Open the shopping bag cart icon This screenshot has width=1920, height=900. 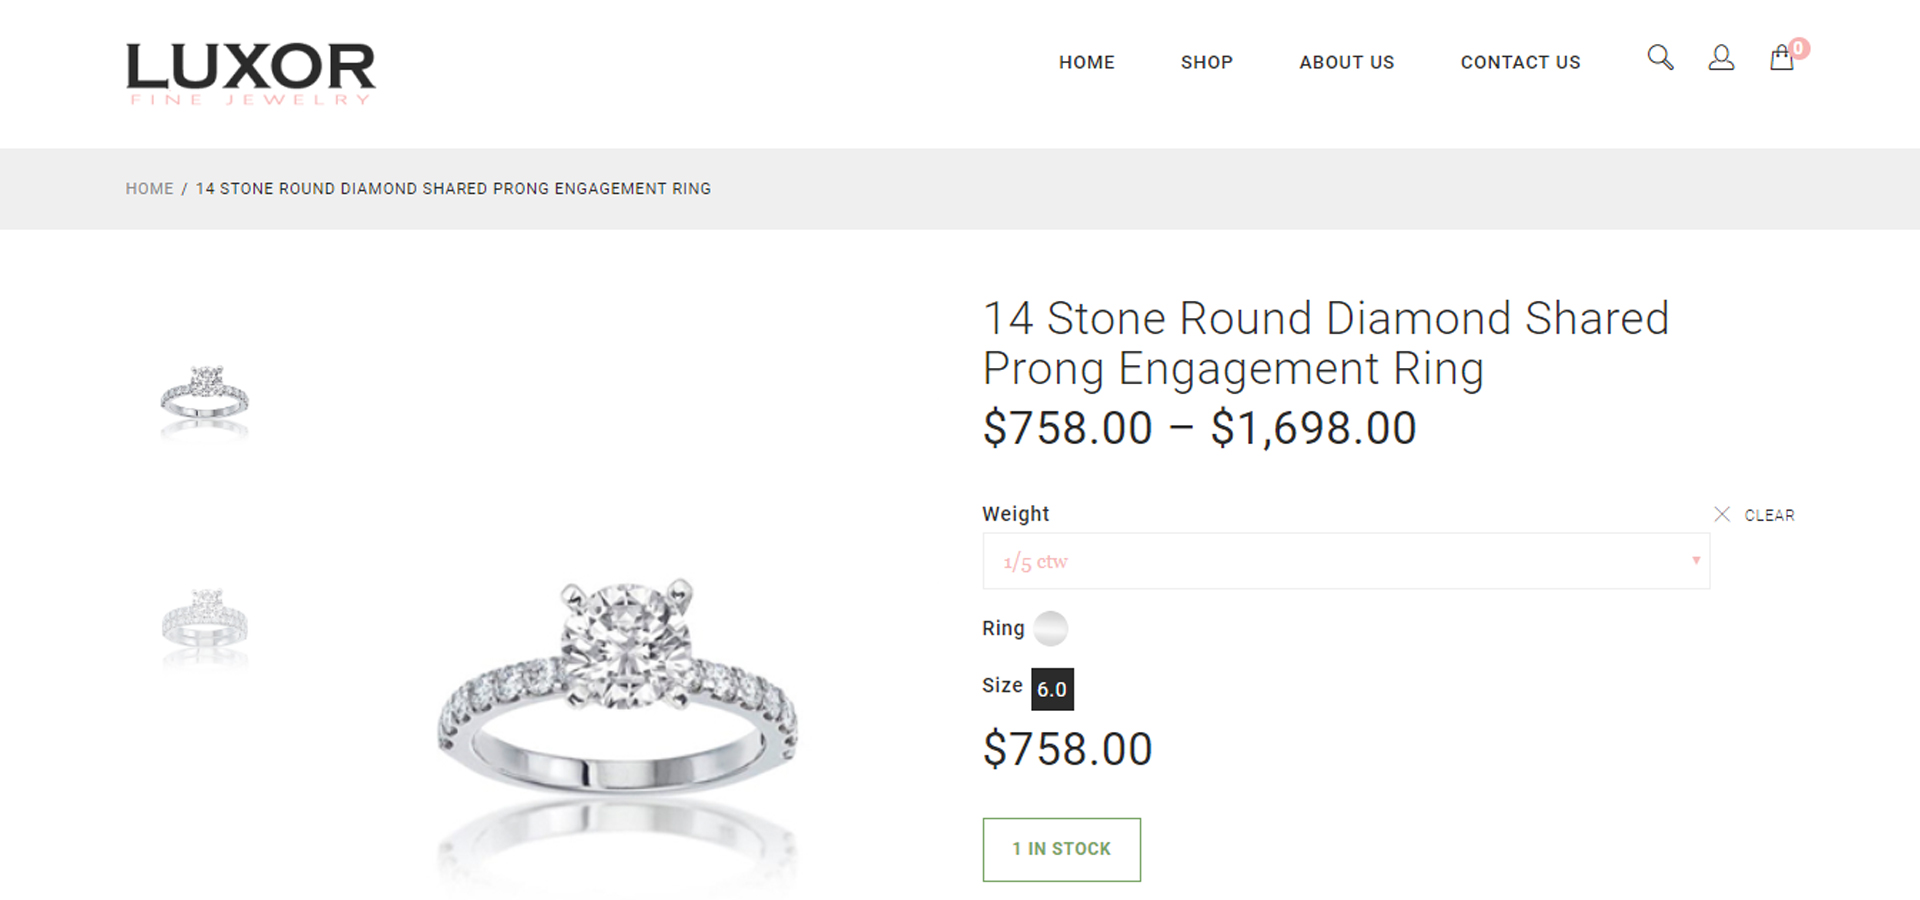[x=1781, y=59]
